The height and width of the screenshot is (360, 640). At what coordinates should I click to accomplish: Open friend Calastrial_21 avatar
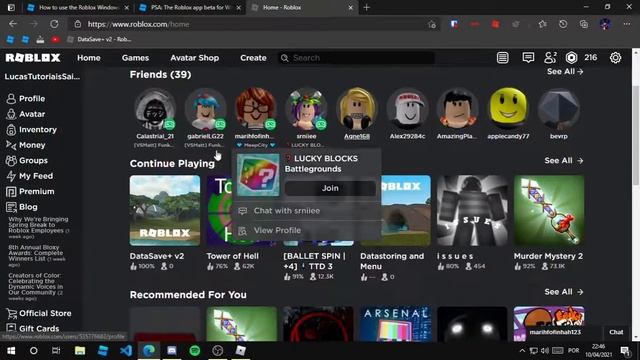(155, 109)
